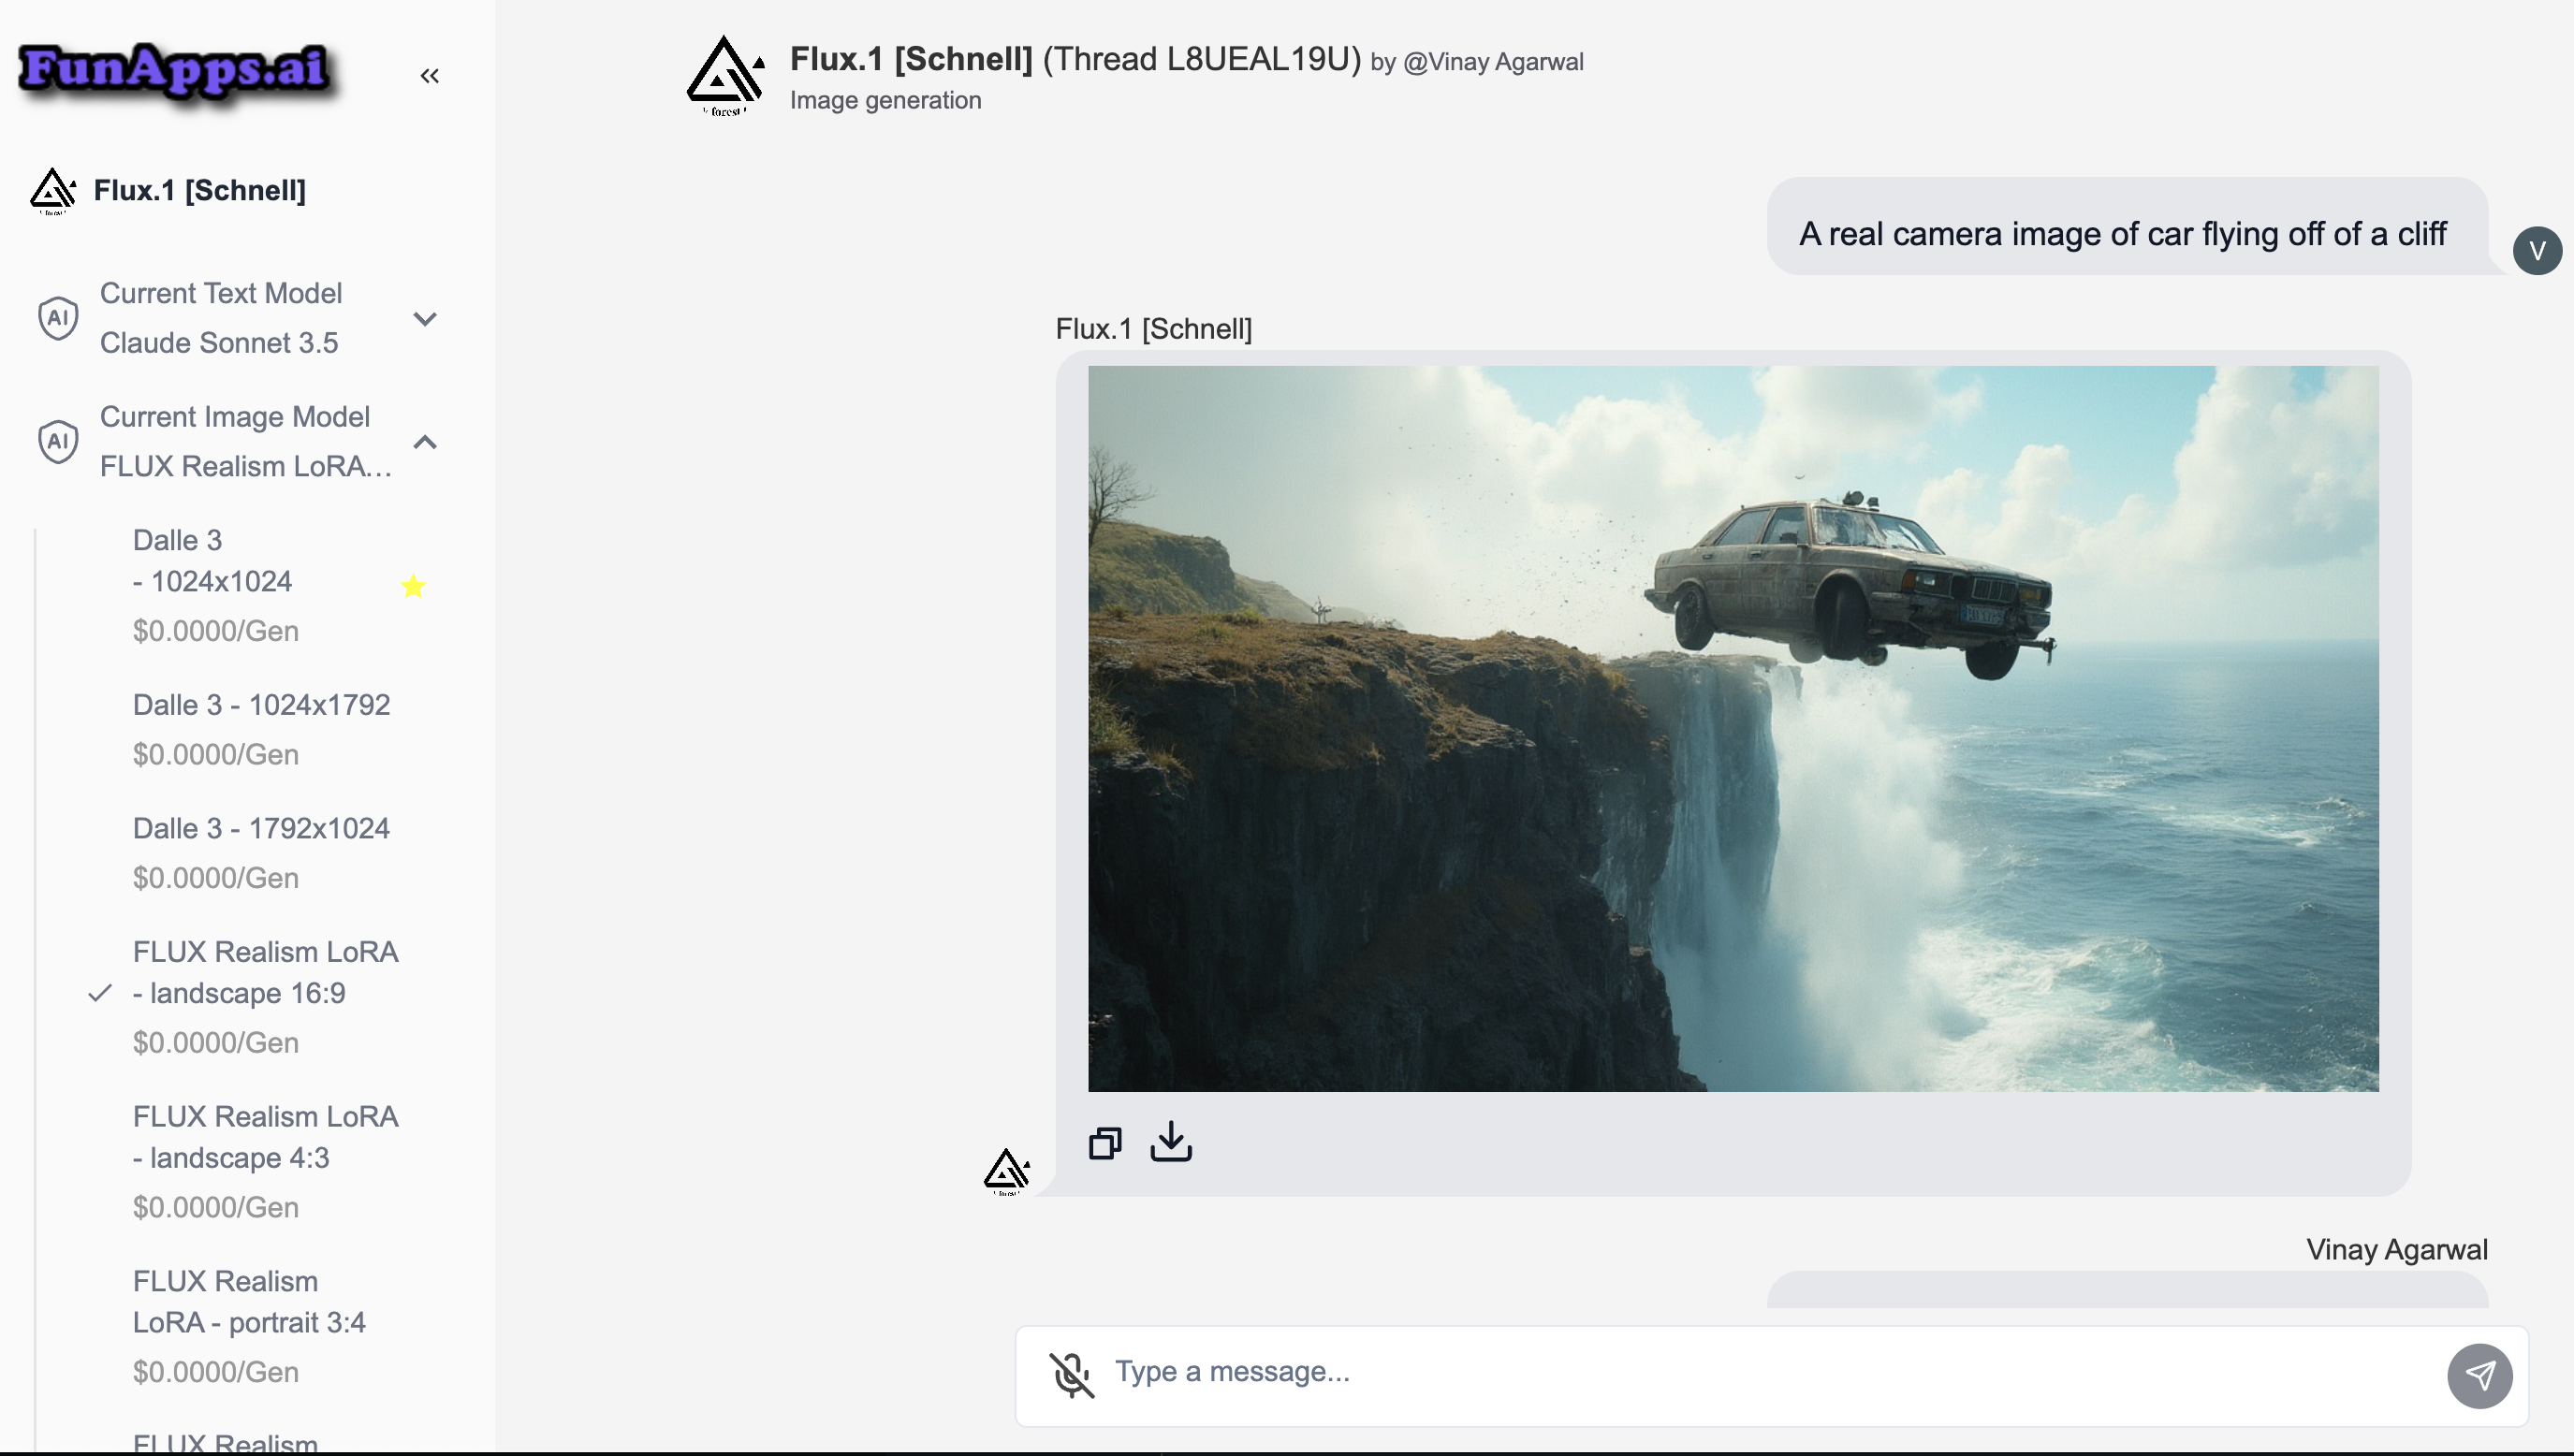Click the Flux logo in thread header
Image resolution: width=2574 pixels, height=1456 pixels.
click(725, 74)
